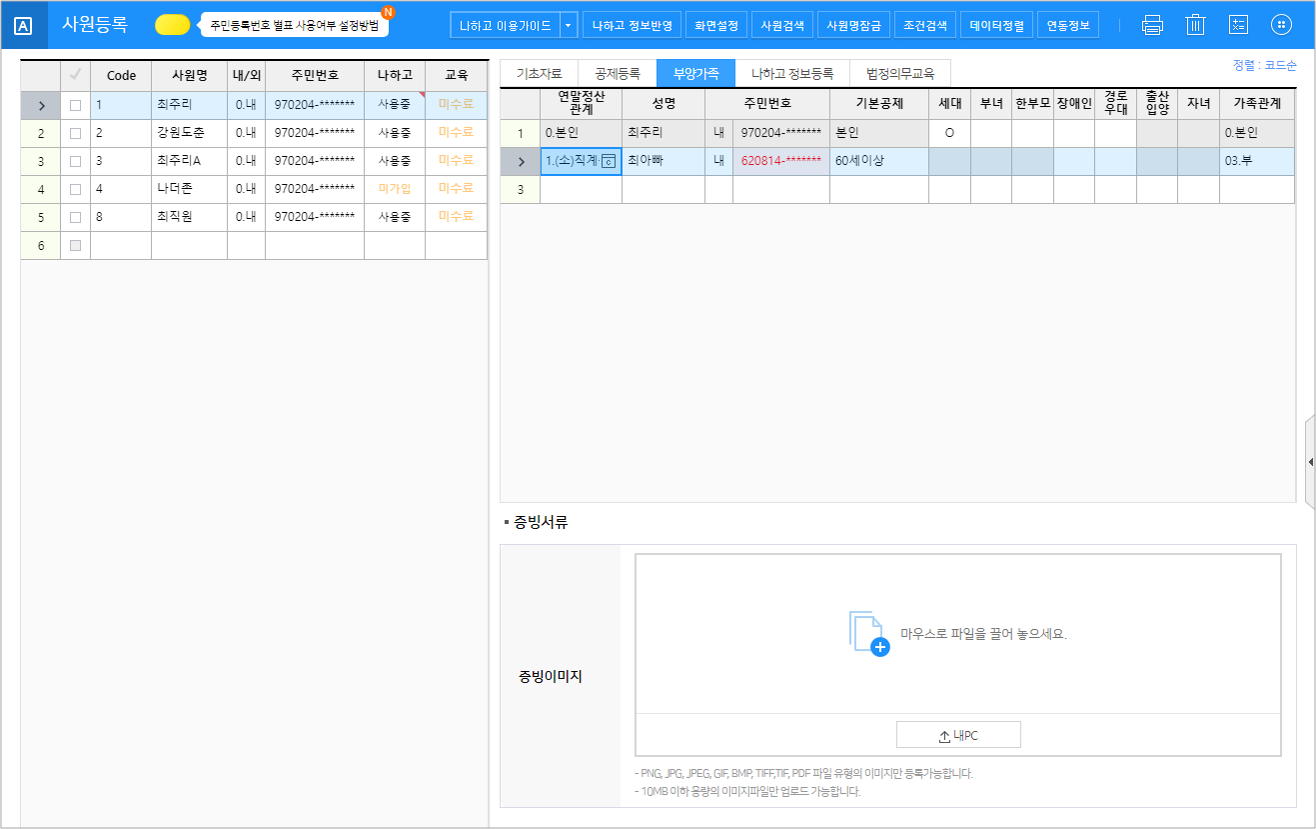Click the red 620814-******* ID cell
The height and width of the screenshot is (829, 1316).
781,161
